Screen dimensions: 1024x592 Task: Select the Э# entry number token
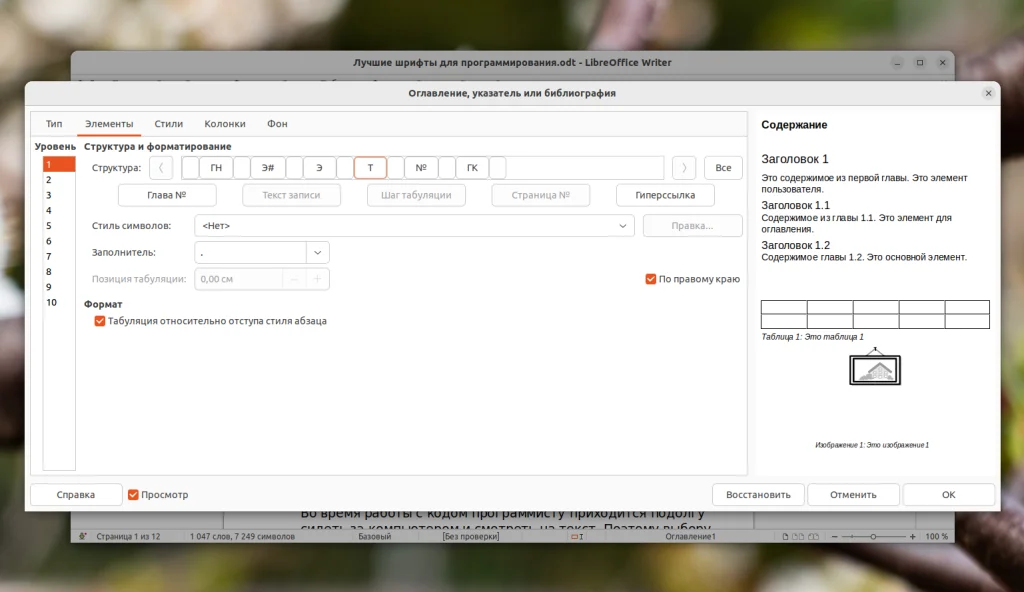(267, 167)
